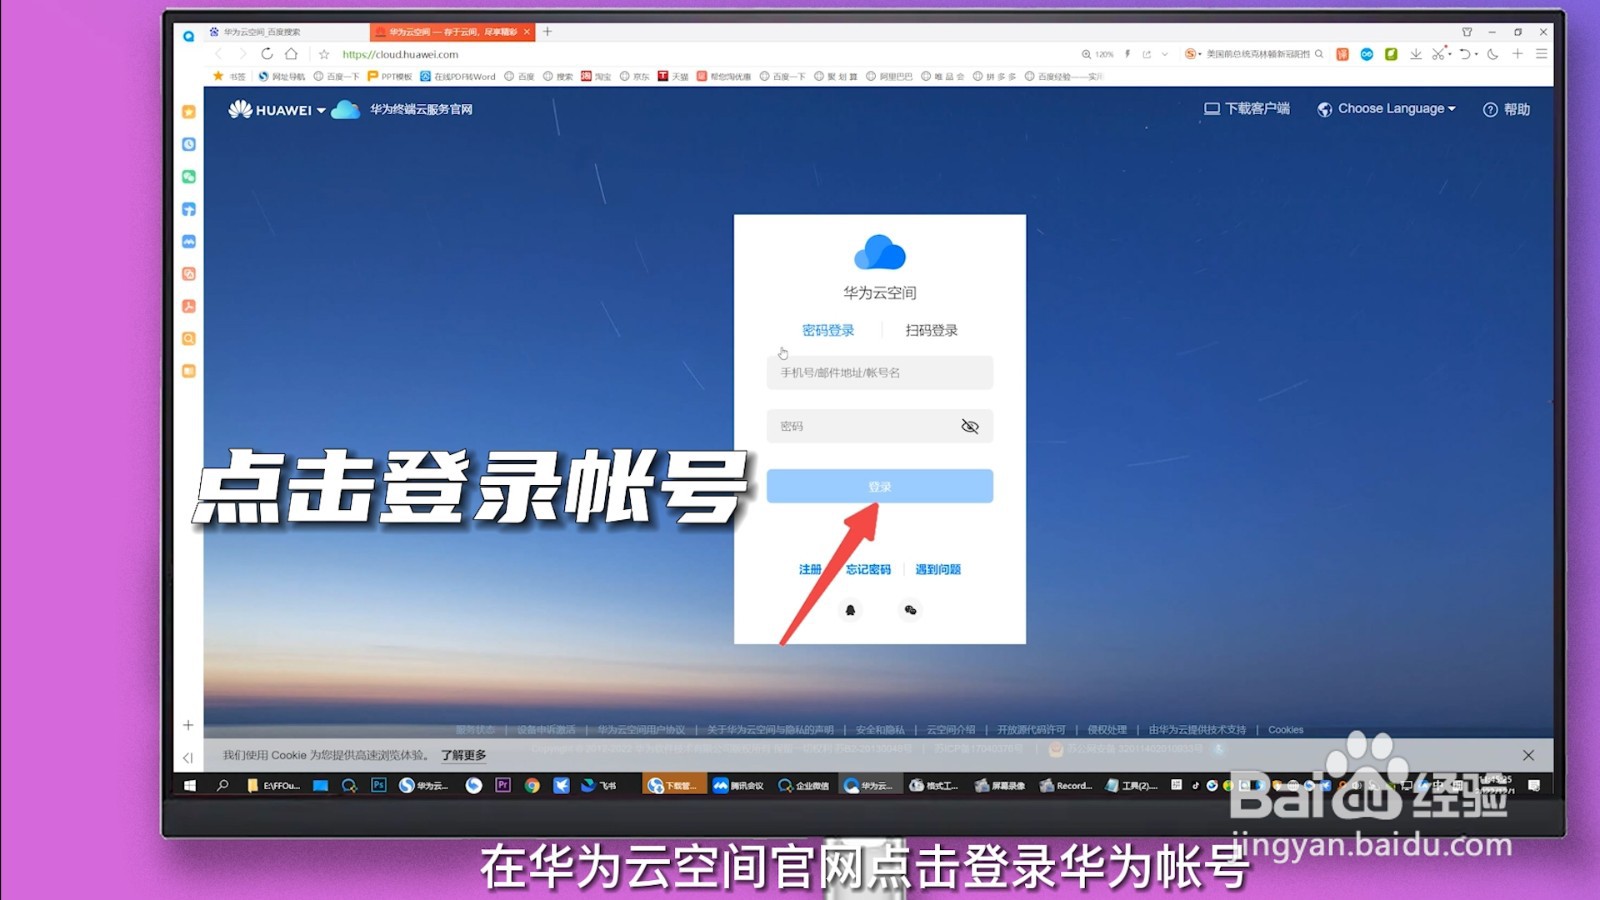Toggle night mode moon icon
Image resolution: width=1600 pixels, height=900 pixels.
[x=1493, y=54]
